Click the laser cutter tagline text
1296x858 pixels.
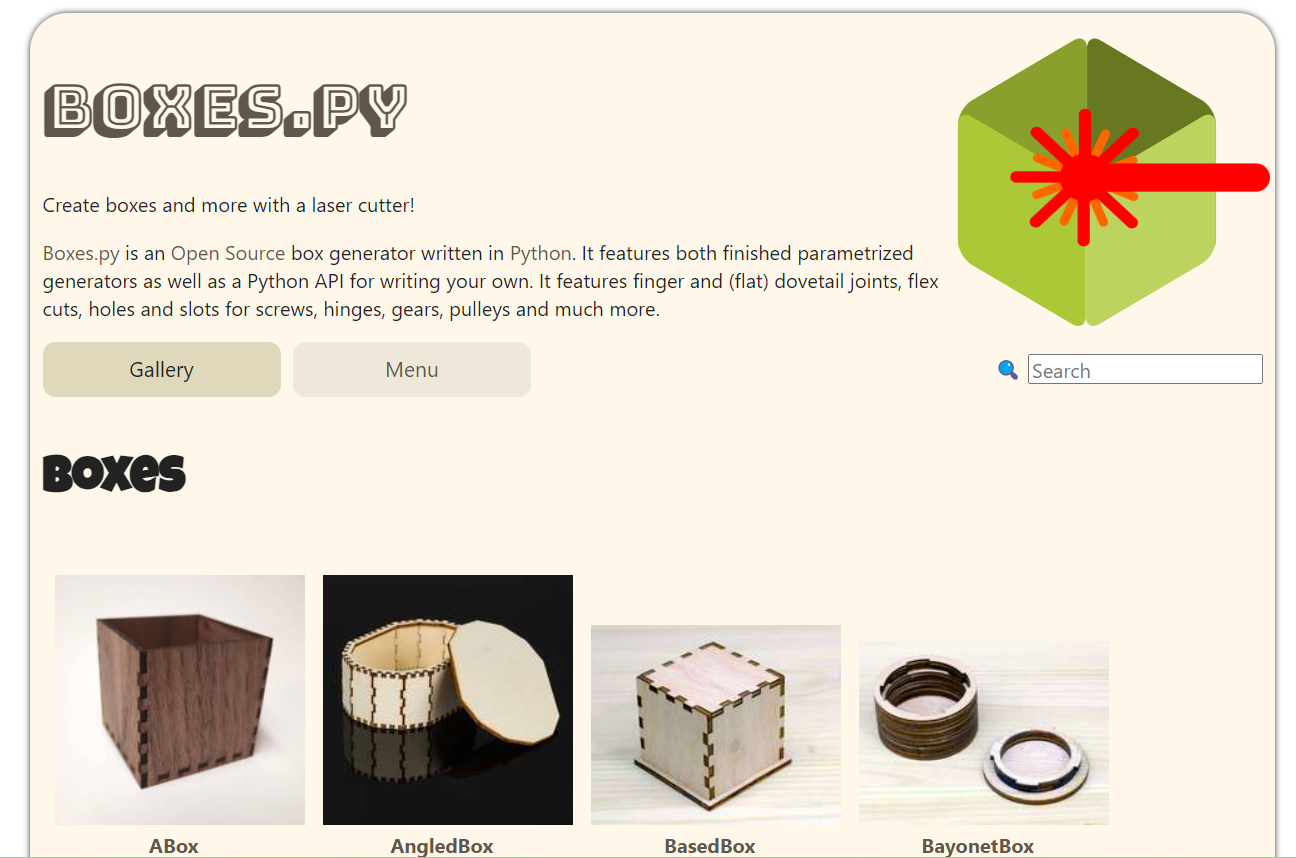(x=229, y=205)
